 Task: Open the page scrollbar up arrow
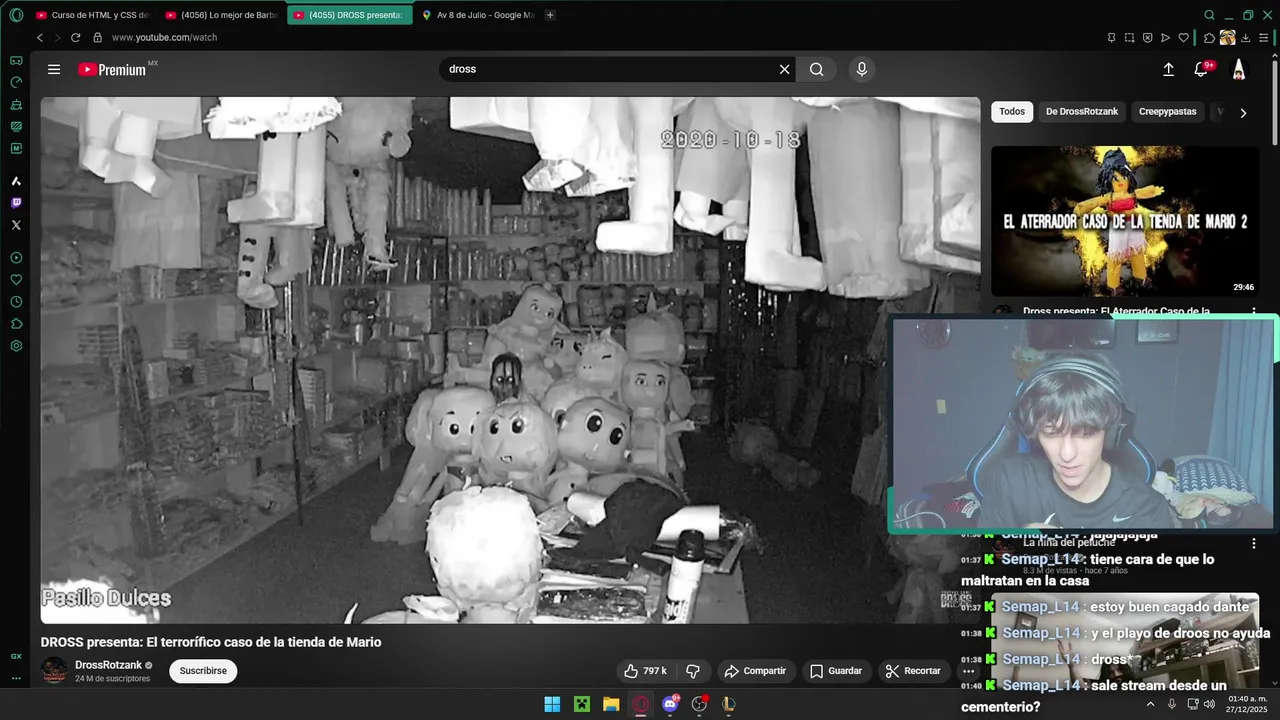1275,55
